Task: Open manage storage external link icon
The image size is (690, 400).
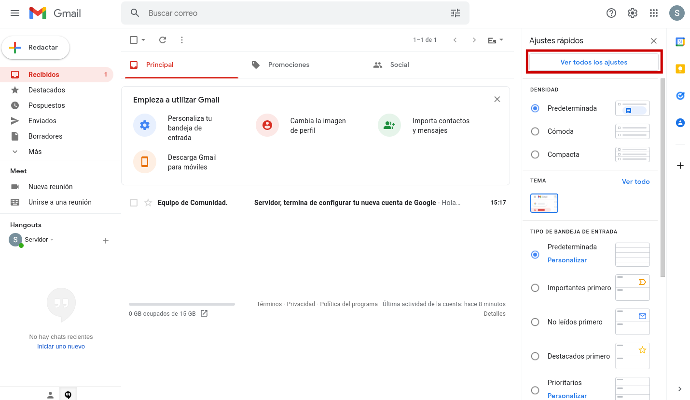Action: [x=204, y=314]
